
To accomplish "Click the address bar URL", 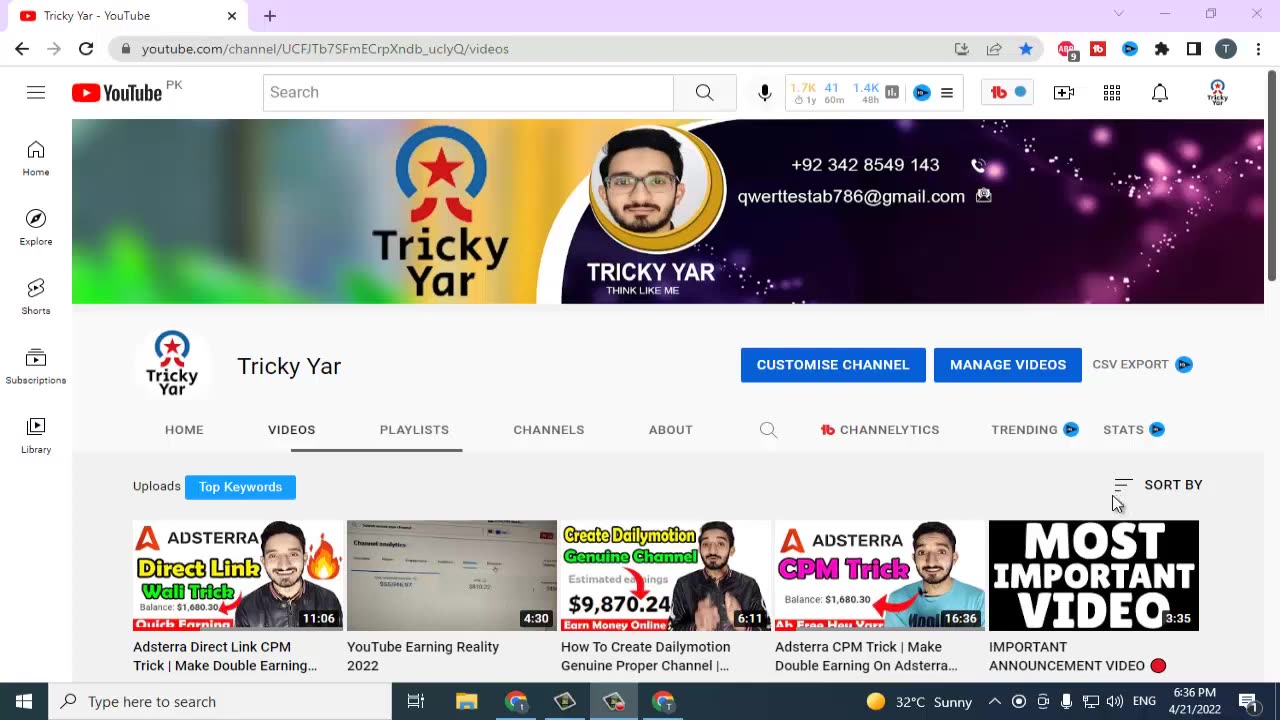I will click(325, 49).
